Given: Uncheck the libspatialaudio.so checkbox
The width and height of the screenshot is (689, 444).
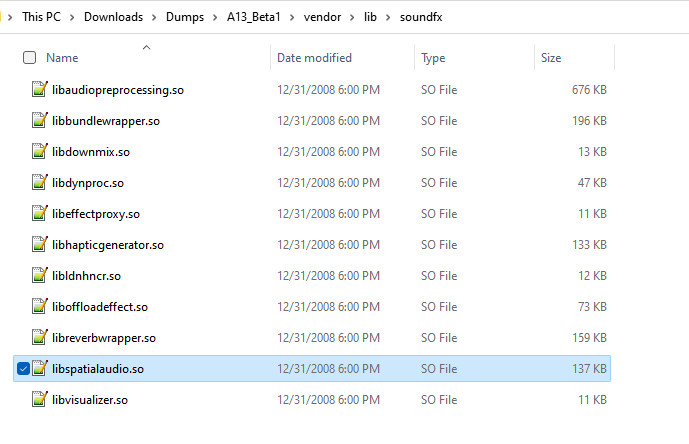Looking at the screenshot, I should click(23, 368).
